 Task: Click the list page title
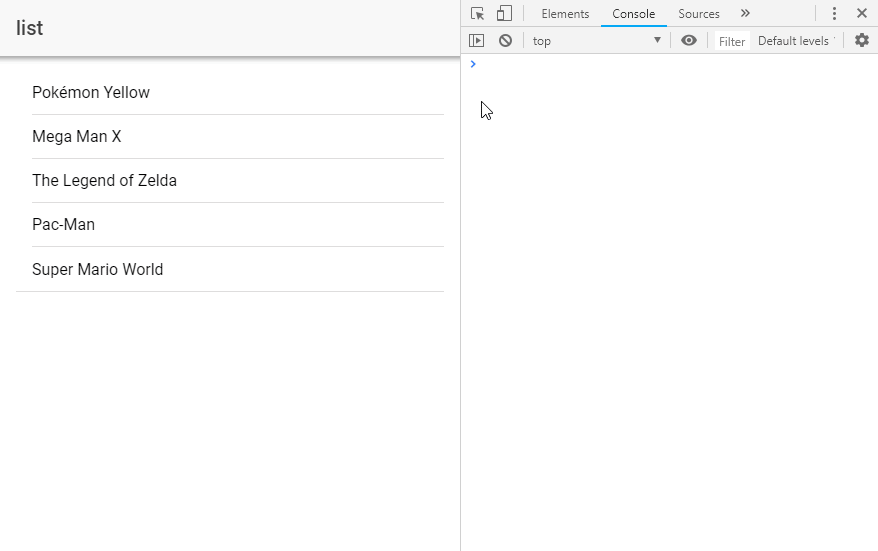30,28
